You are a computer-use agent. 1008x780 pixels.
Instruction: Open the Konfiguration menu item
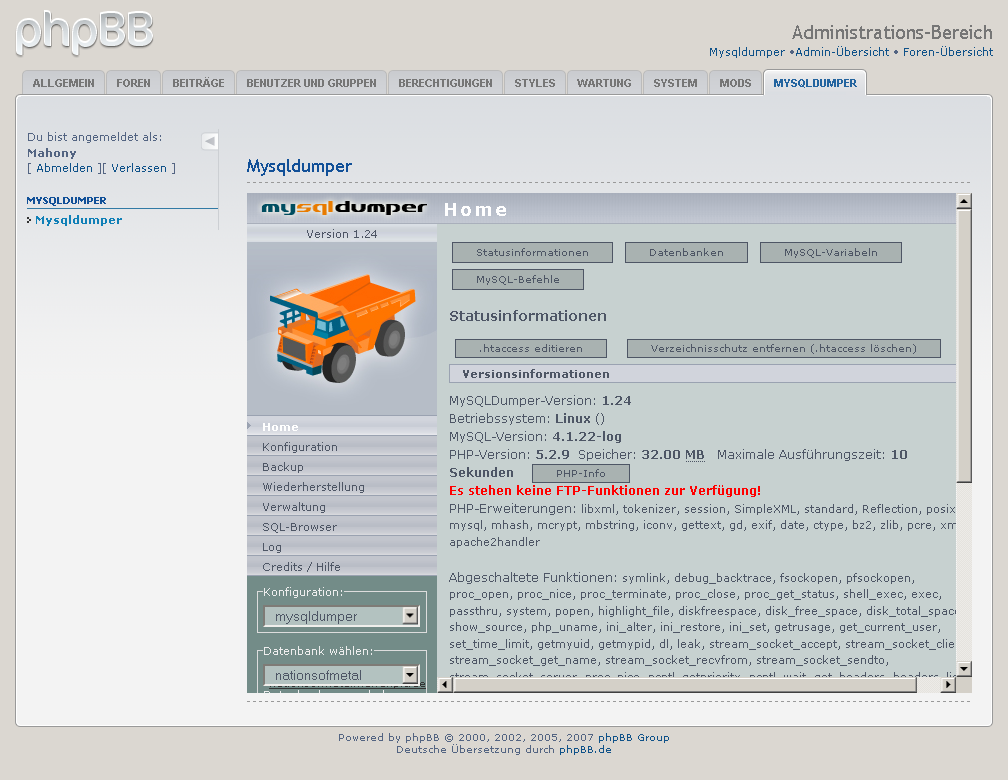pyautogui.click(x=342, y=446)
